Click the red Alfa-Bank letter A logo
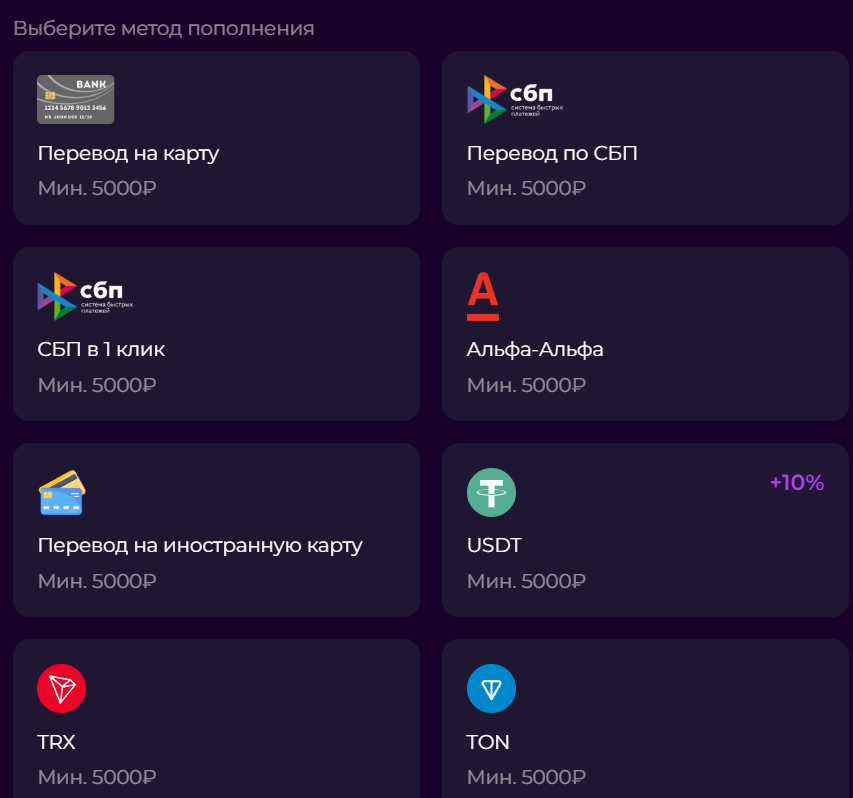Image resolution: width=853 pixels, height=798 pixels. tap(483, 296)
